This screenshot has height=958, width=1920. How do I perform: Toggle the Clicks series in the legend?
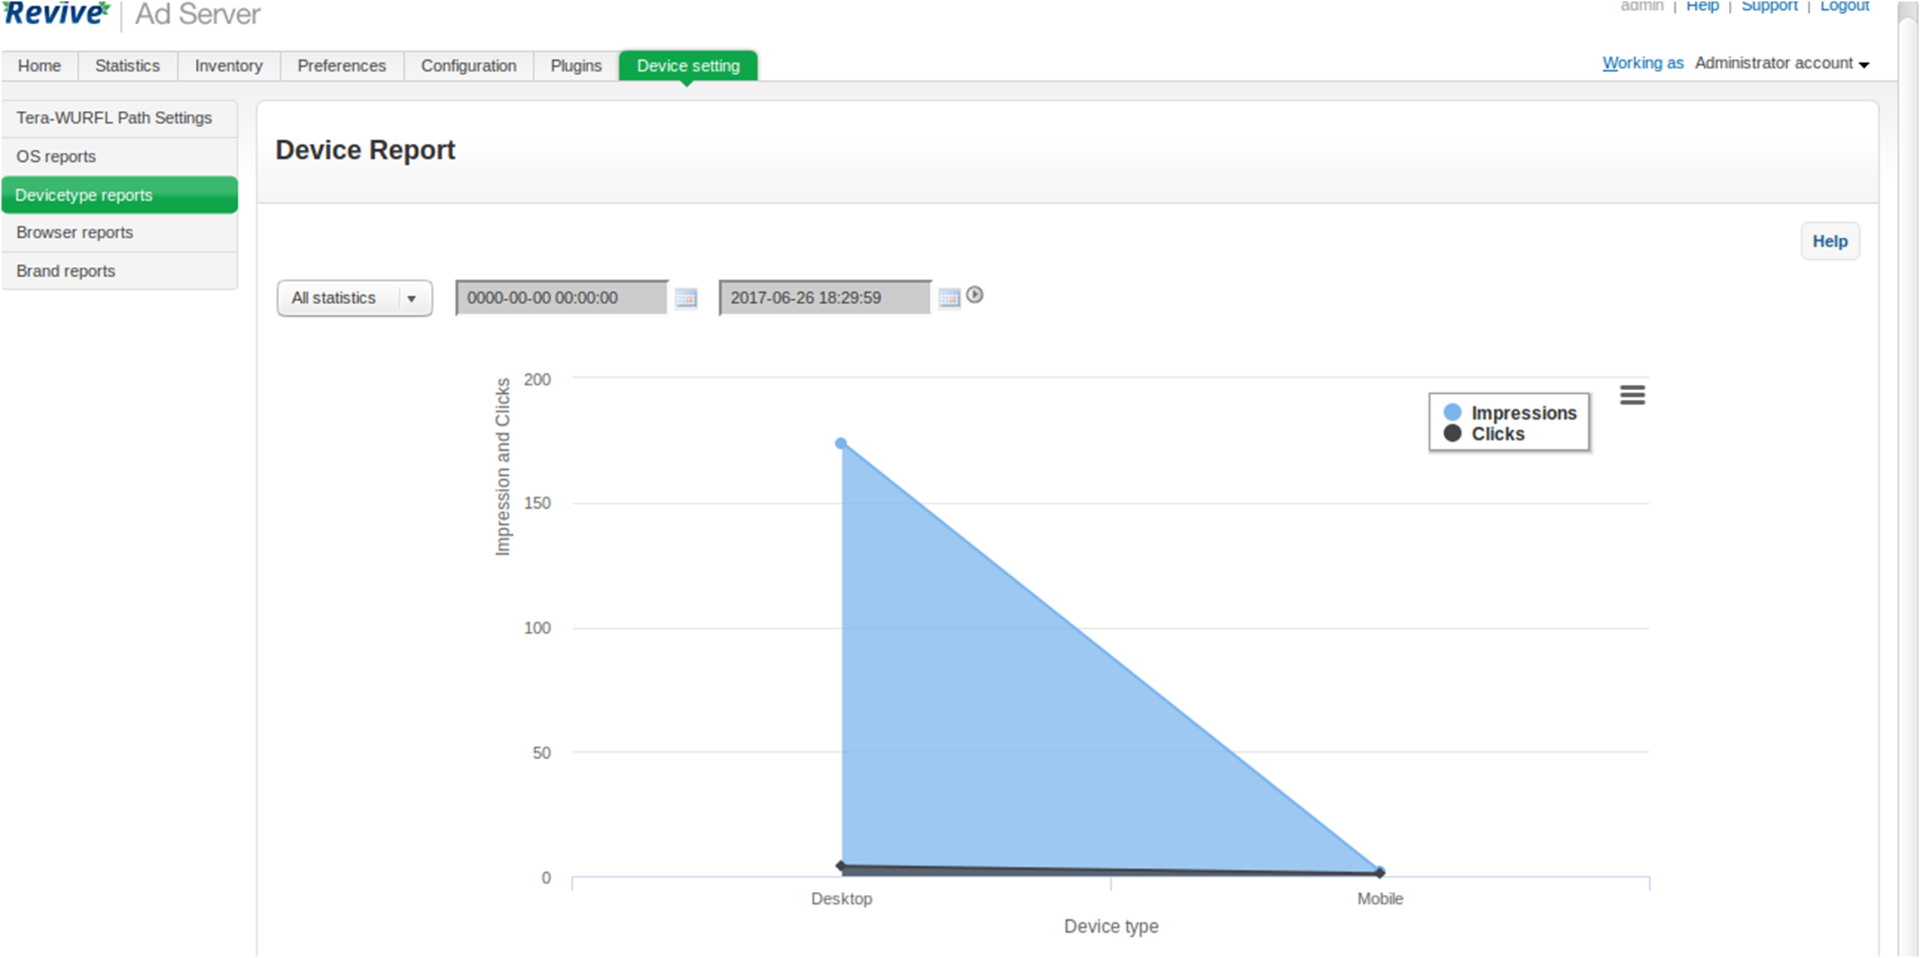[1497, 434]
